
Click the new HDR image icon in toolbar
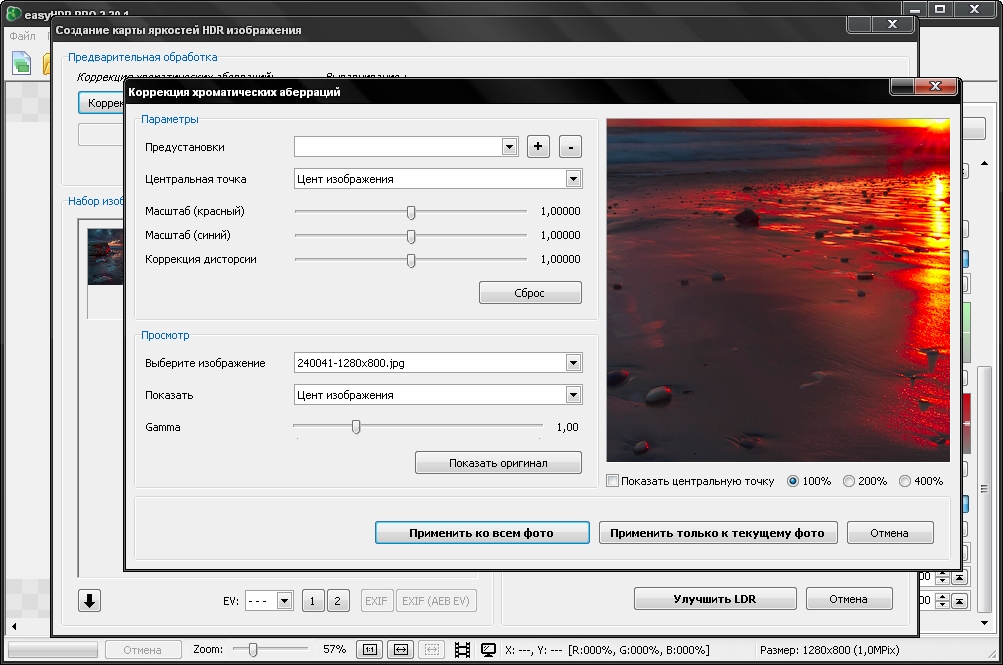[22, 65]
